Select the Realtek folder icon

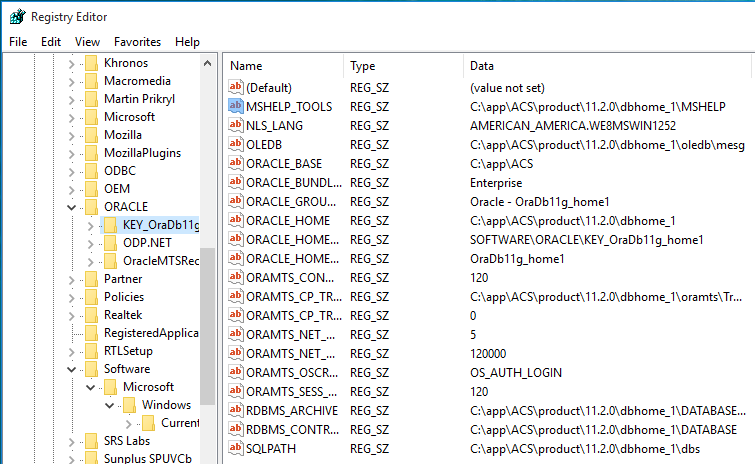point(91,315)
